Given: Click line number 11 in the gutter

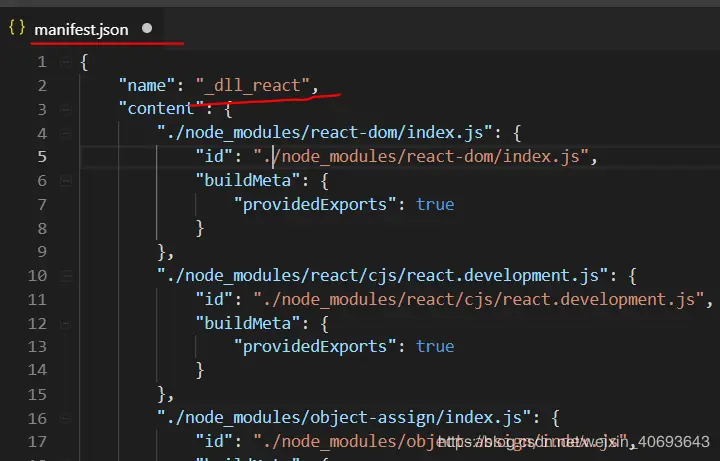Looking at the screenshot, I should [x=37, y=299].
